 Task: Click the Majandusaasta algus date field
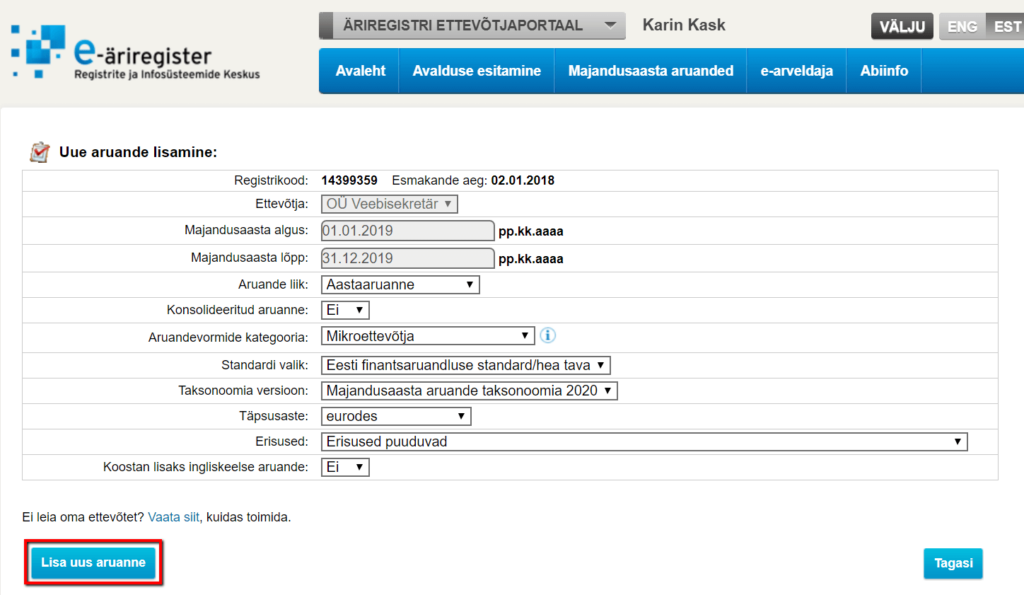click(407, 231)
